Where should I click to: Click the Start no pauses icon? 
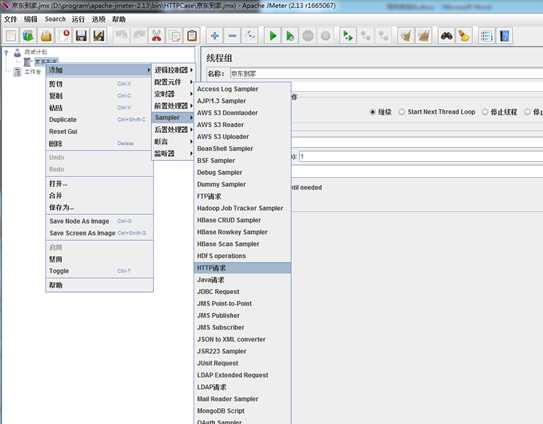click(x=290, y=36)
